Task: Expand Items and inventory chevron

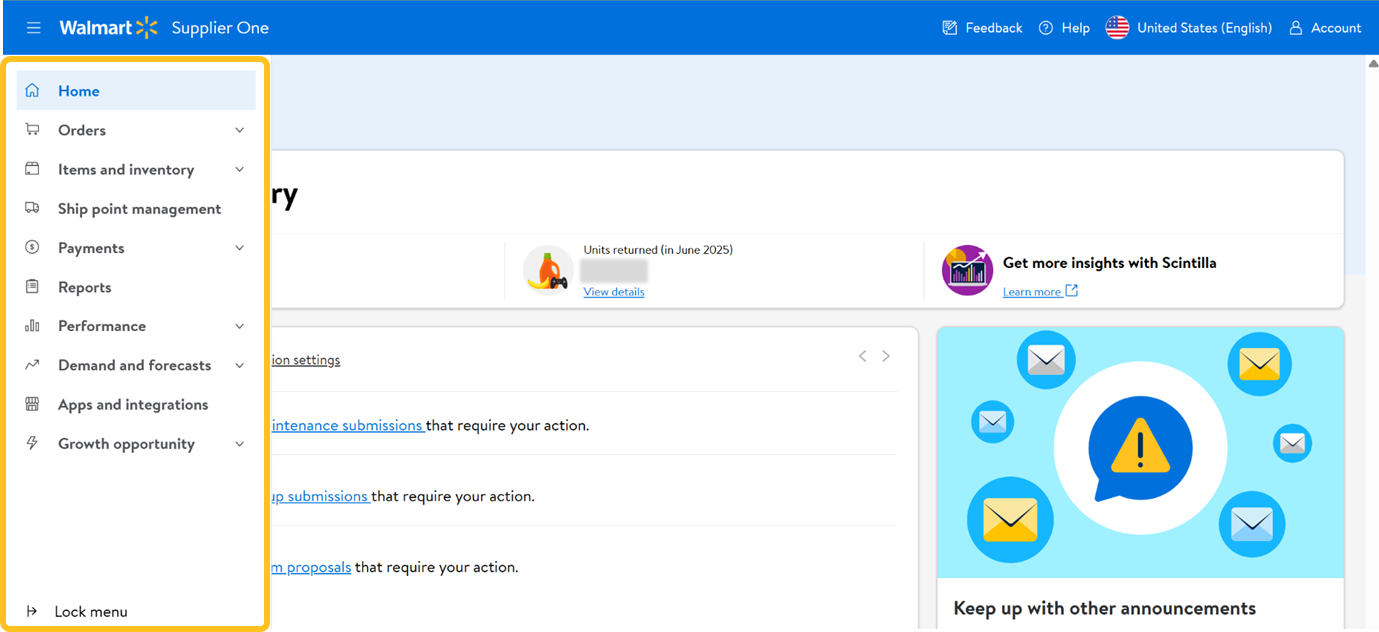Action: 239,169
